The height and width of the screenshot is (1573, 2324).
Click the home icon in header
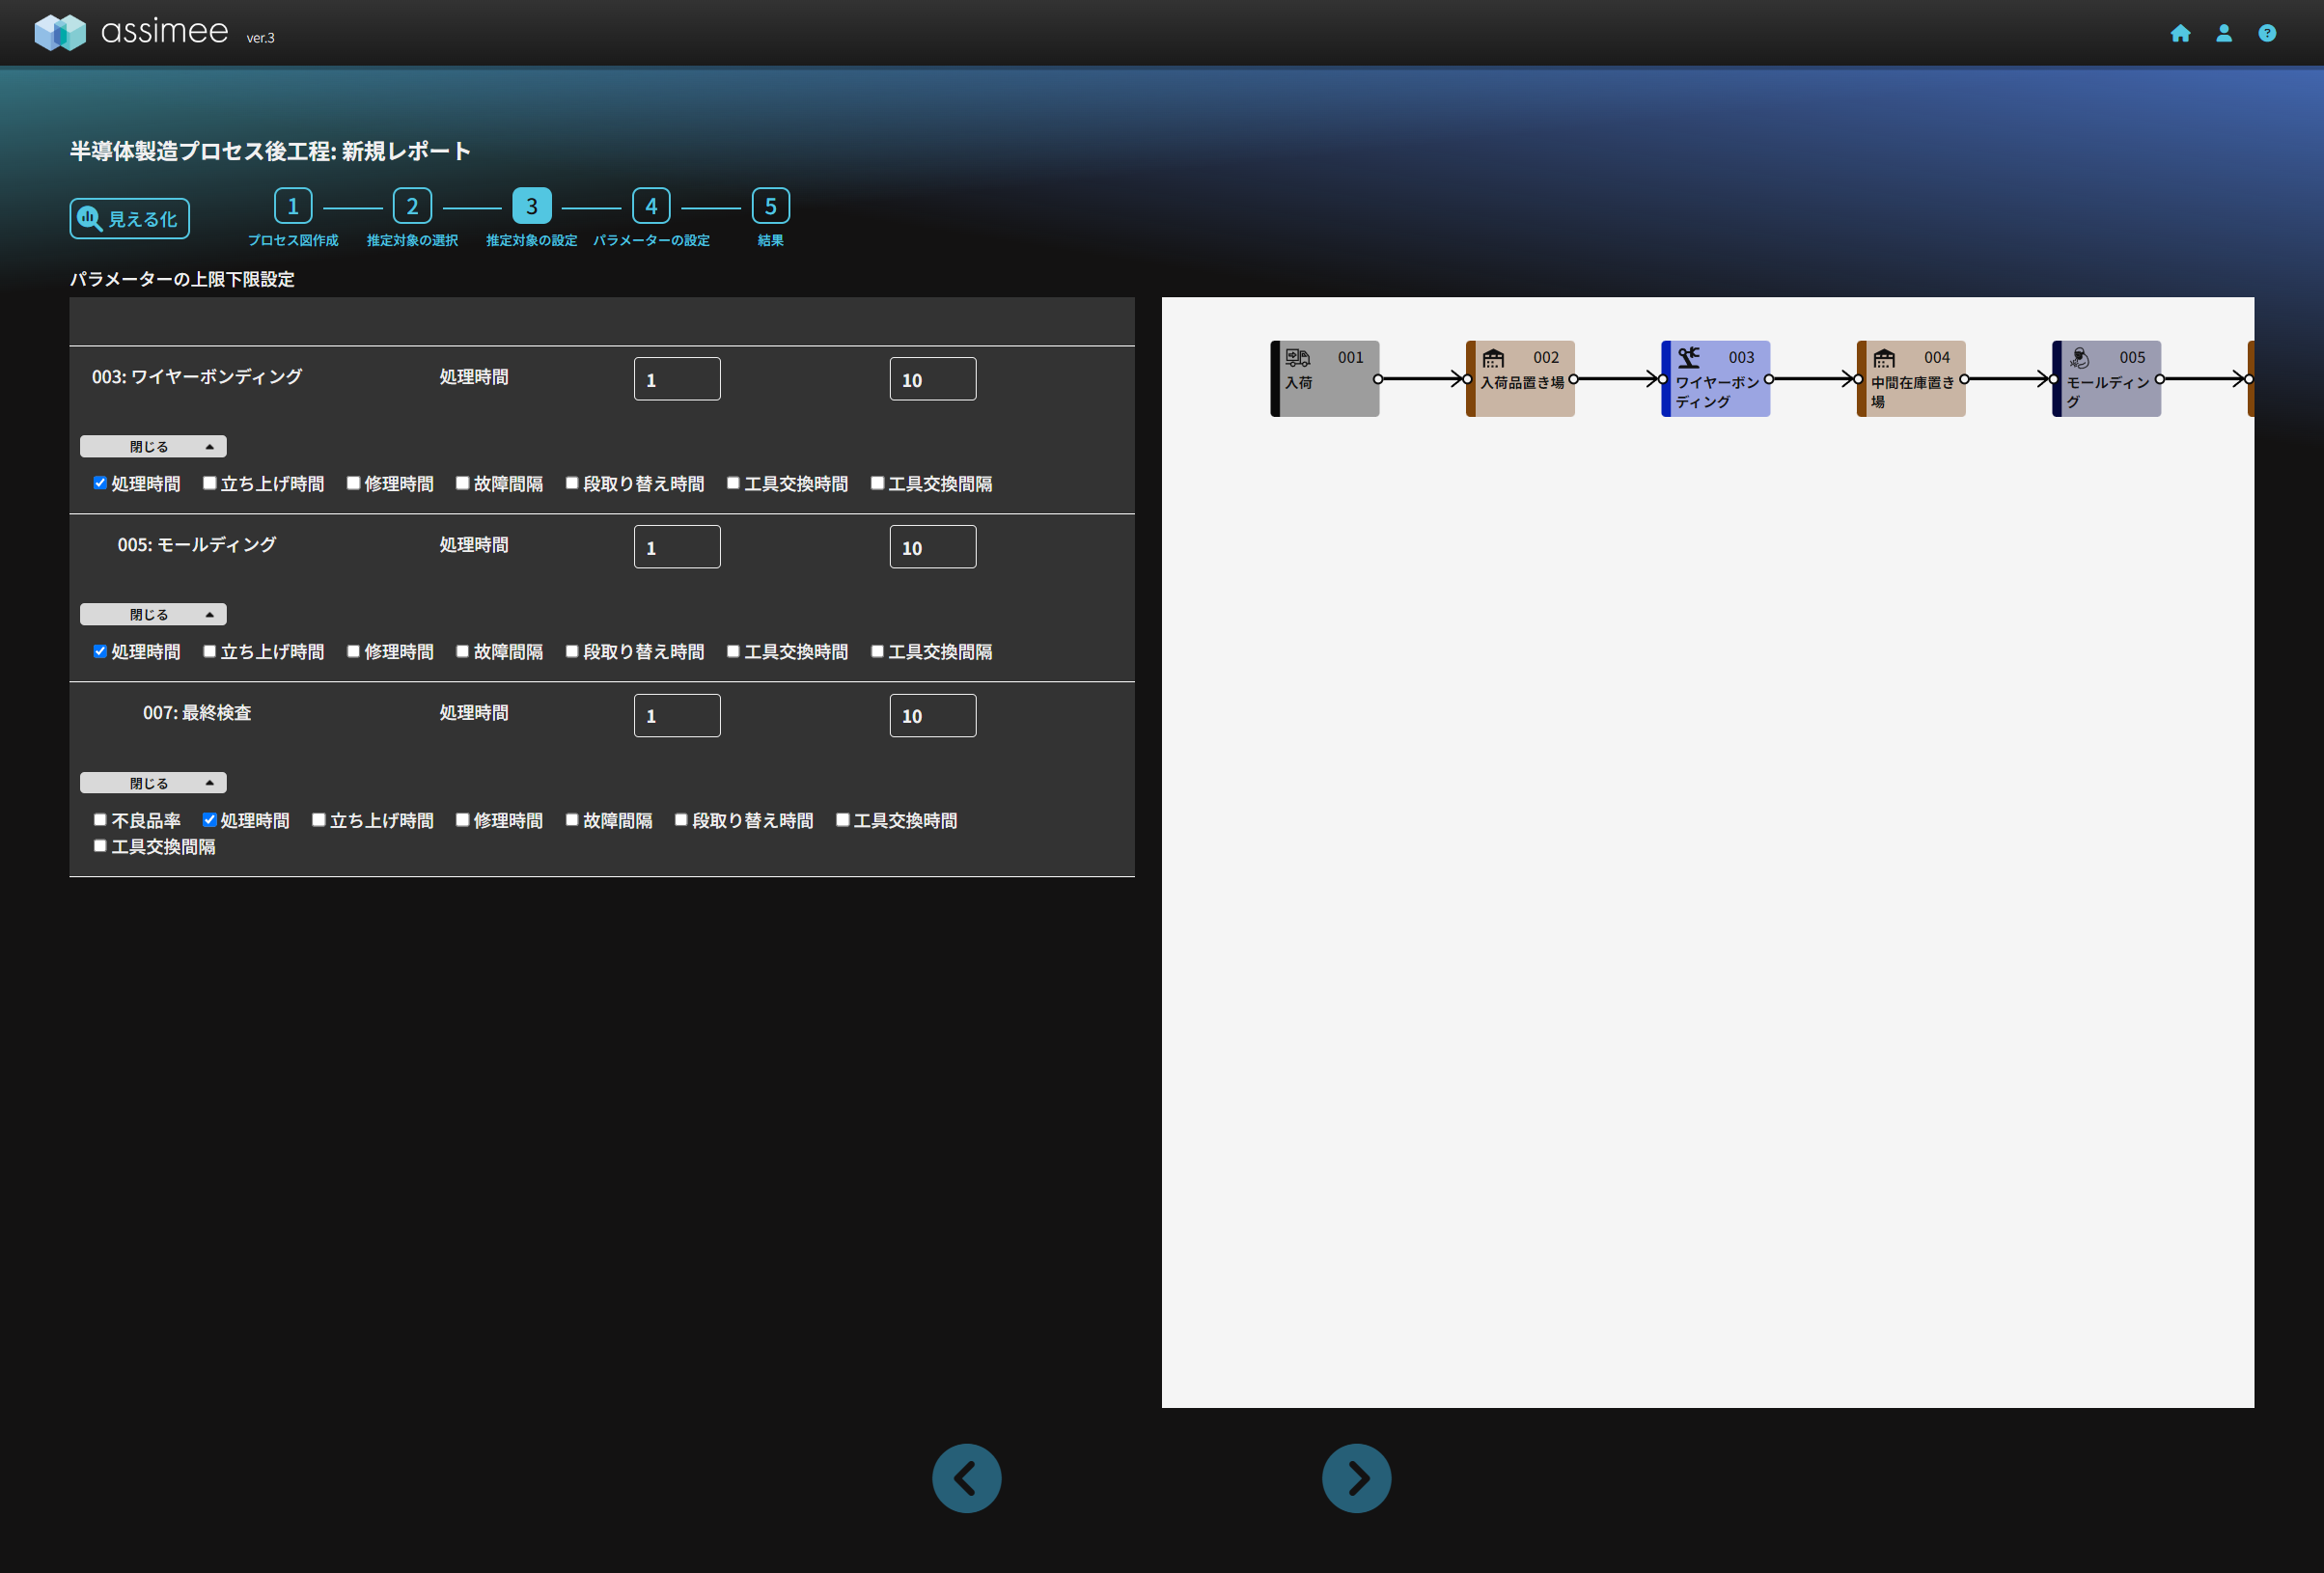2180,33
